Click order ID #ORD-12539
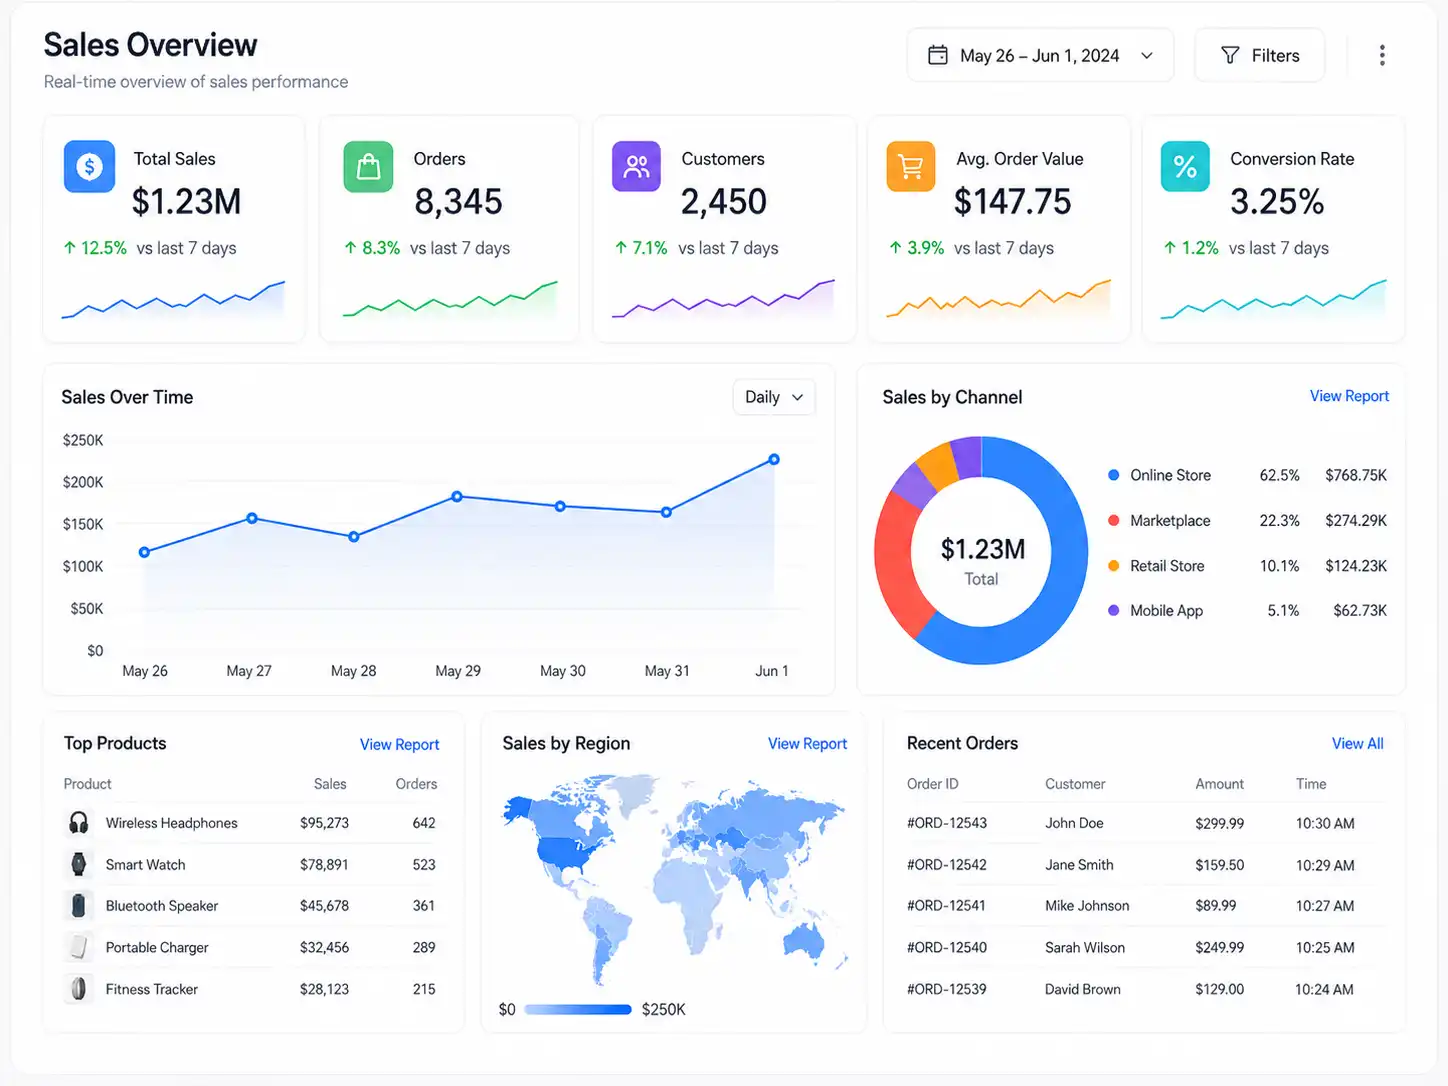The height and width of the screenshot is (1086, 1448). (946, 989)
